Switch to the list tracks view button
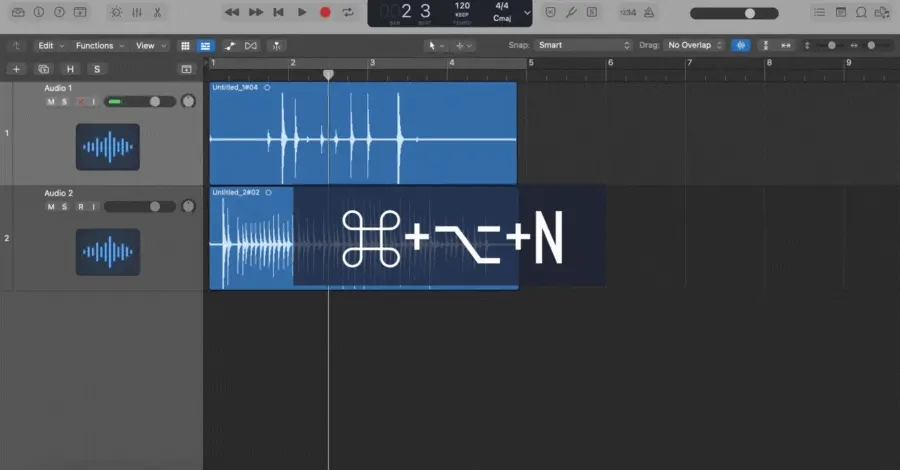The width and height of the screenshot is (900, 470). tap(205, 46)
